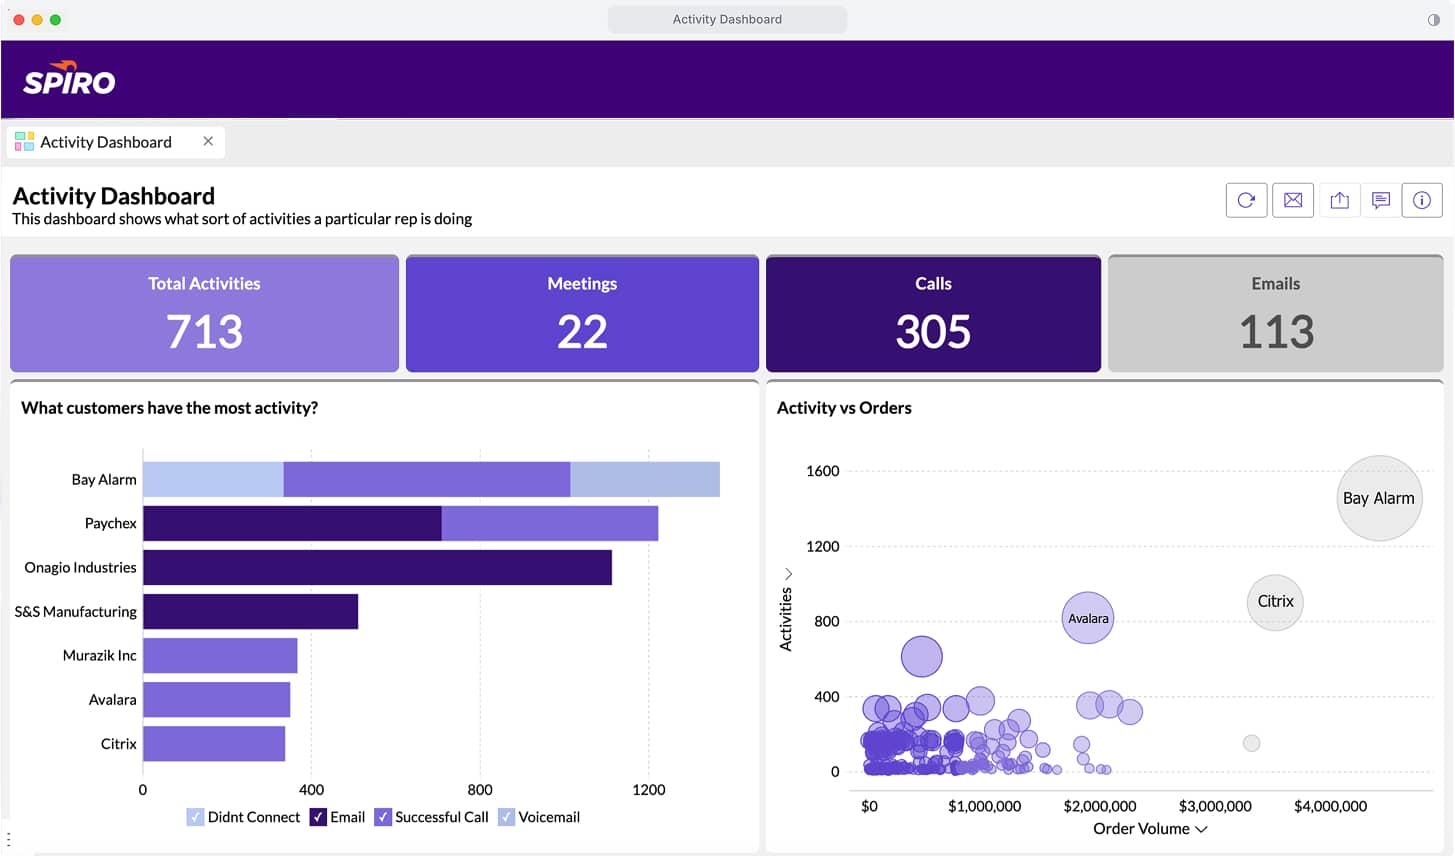Click the Murazik Inc bar
Screen dimensions: 1455x856
pyautogui.click(x=220, y=655)
